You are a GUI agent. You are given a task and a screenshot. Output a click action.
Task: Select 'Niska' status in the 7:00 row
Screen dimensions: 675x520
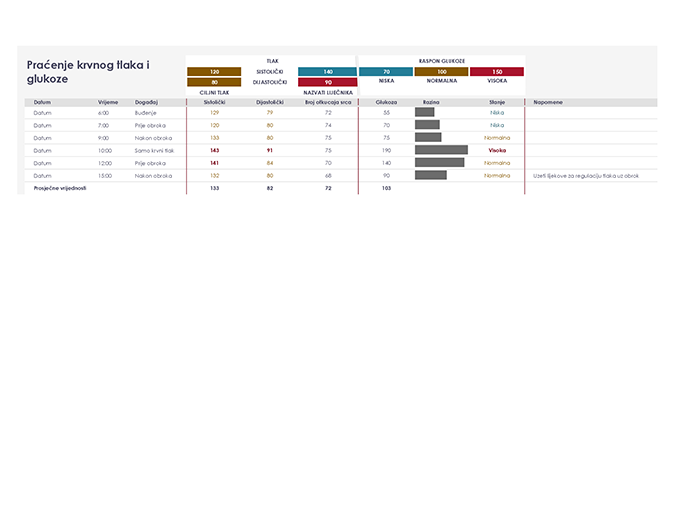tap(497, 125)
